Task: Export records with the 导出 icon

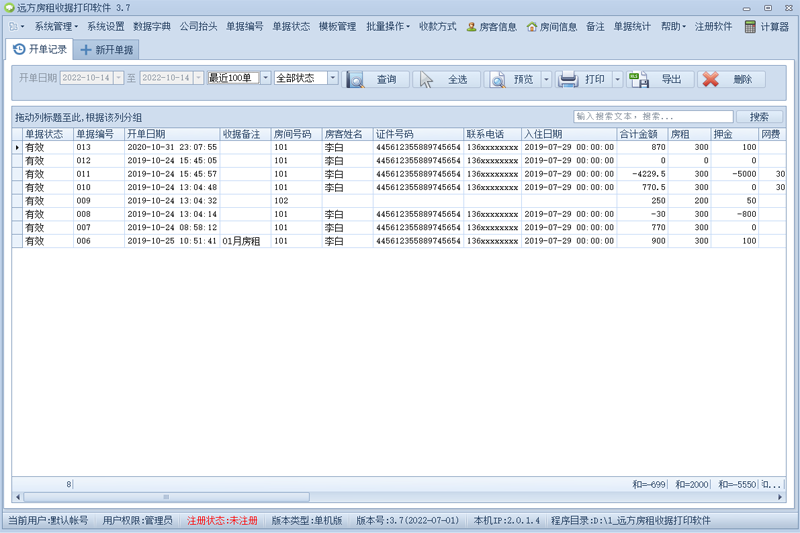Action: pyautogui.click(x=639, y=80)
